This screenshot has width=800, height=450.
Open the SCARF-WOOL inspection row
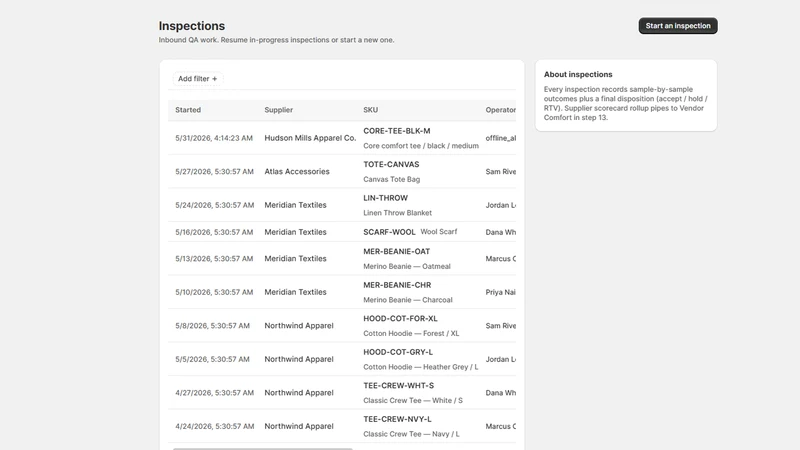[x=342, y=232]
